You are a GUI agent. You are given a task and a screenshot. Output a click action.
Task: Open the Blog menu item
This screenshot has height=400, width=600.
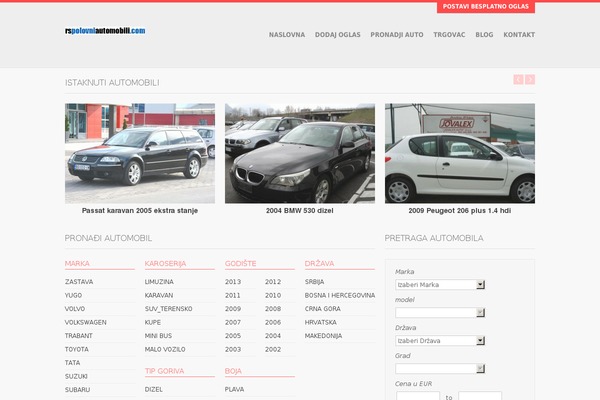click(484, 34)
